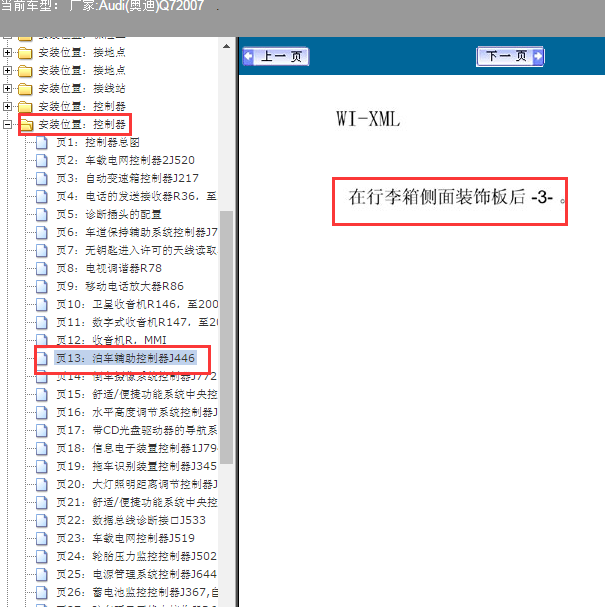Click the document icon for 页10 卫星收音机R146
Image resolution: width=605 pixels, height=607 pixels.
tap(42, 304)
